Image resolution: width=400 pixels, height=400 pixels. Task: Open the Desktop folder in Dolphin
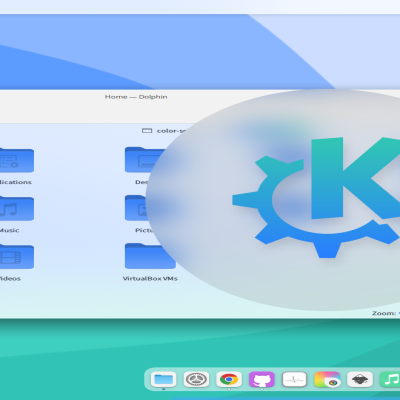tap(145, 160)
